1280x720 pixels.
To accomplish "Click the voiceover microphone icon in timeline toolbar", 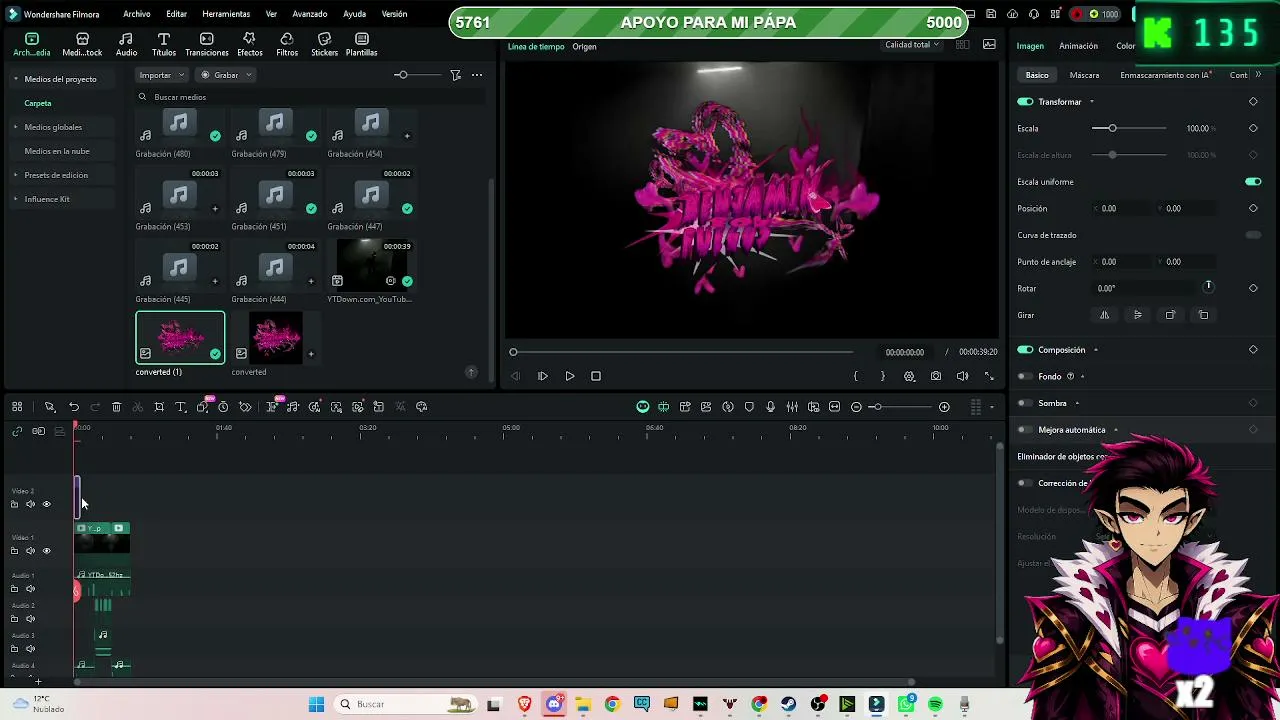I will click(770, 407).
